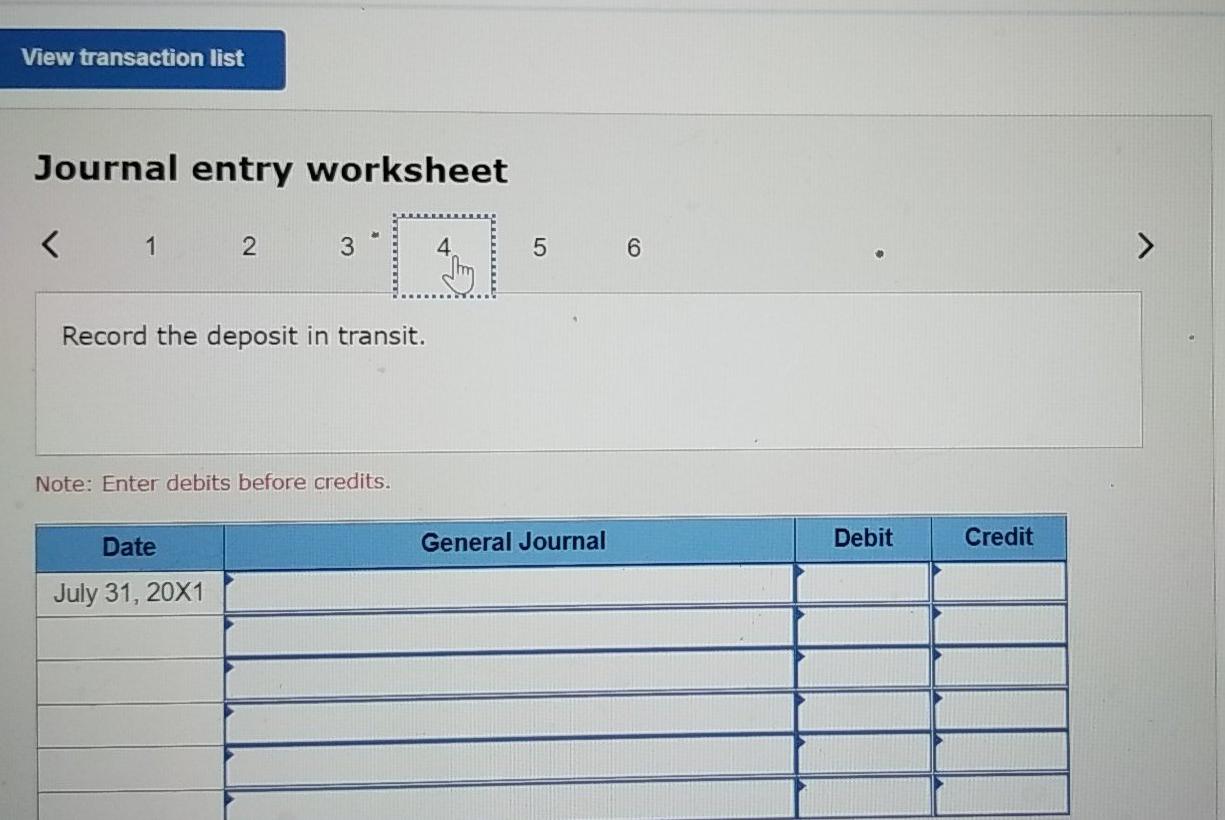Image resolution: width=1225 pixels, height=820 pixels.
Task: Open General Journal account dropdown in second row
Action: coord(509,632)
